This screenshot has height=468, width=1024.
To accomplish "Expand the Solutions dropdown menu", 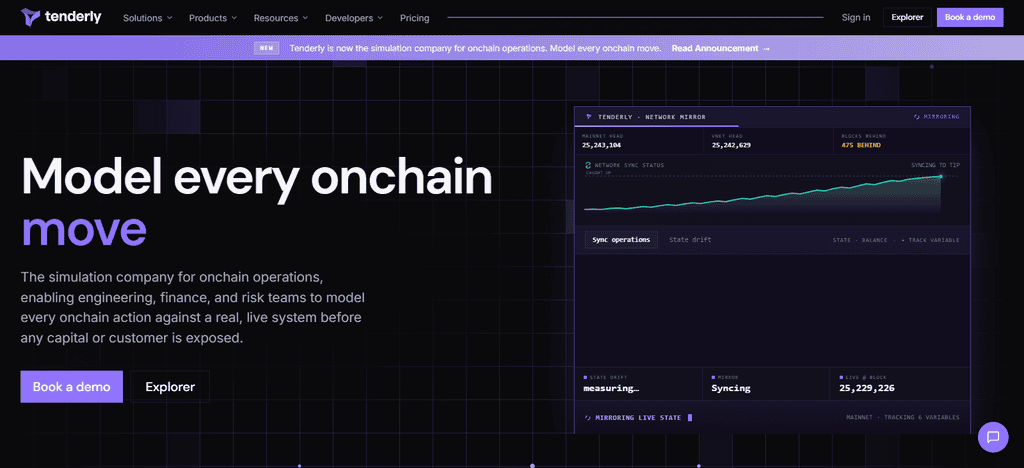I will (148, 18).
